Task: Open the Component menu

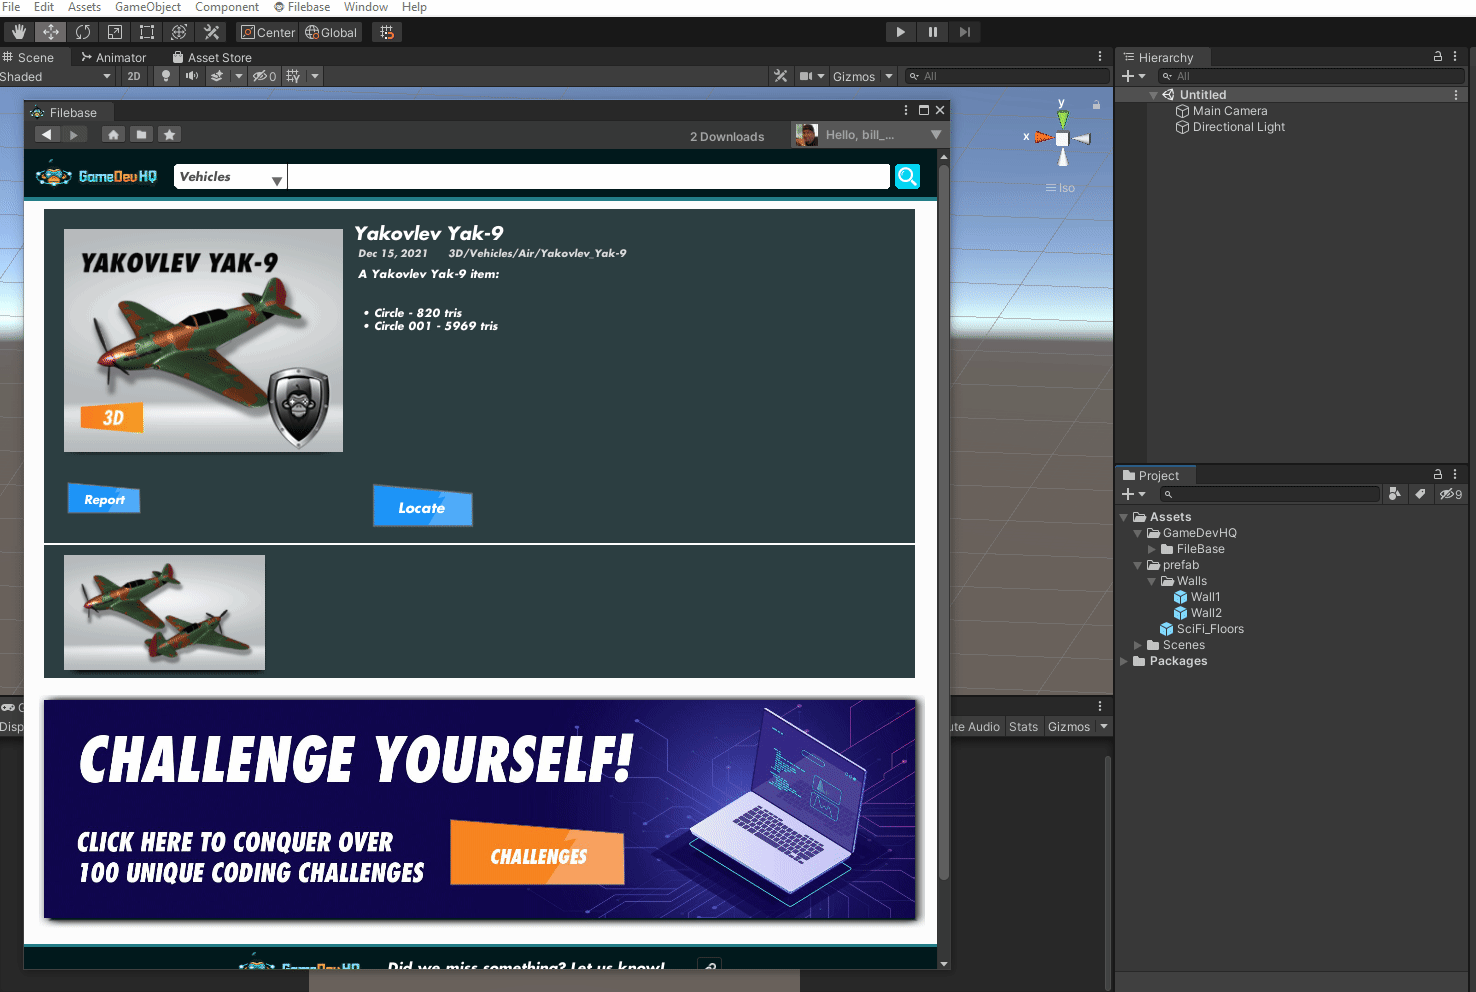Action: point(227,7)
